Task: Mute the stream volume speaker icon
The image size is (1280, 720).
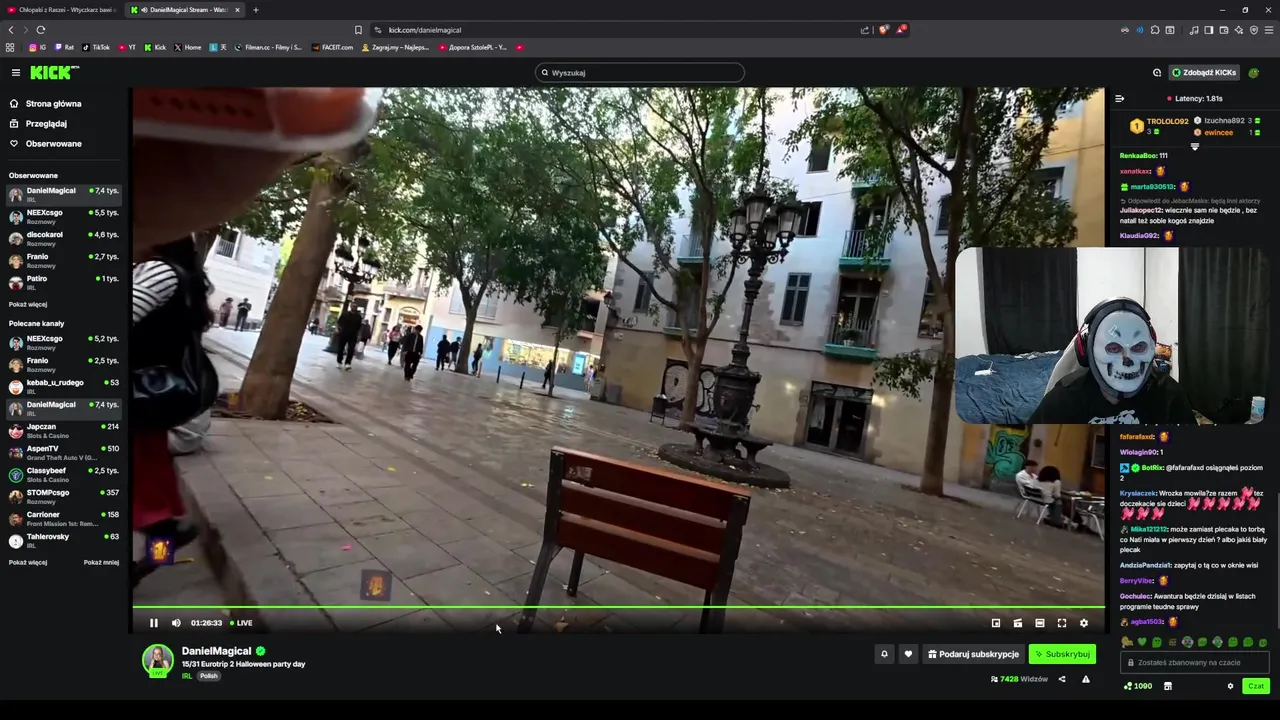Action: click(x=176, y=623)
